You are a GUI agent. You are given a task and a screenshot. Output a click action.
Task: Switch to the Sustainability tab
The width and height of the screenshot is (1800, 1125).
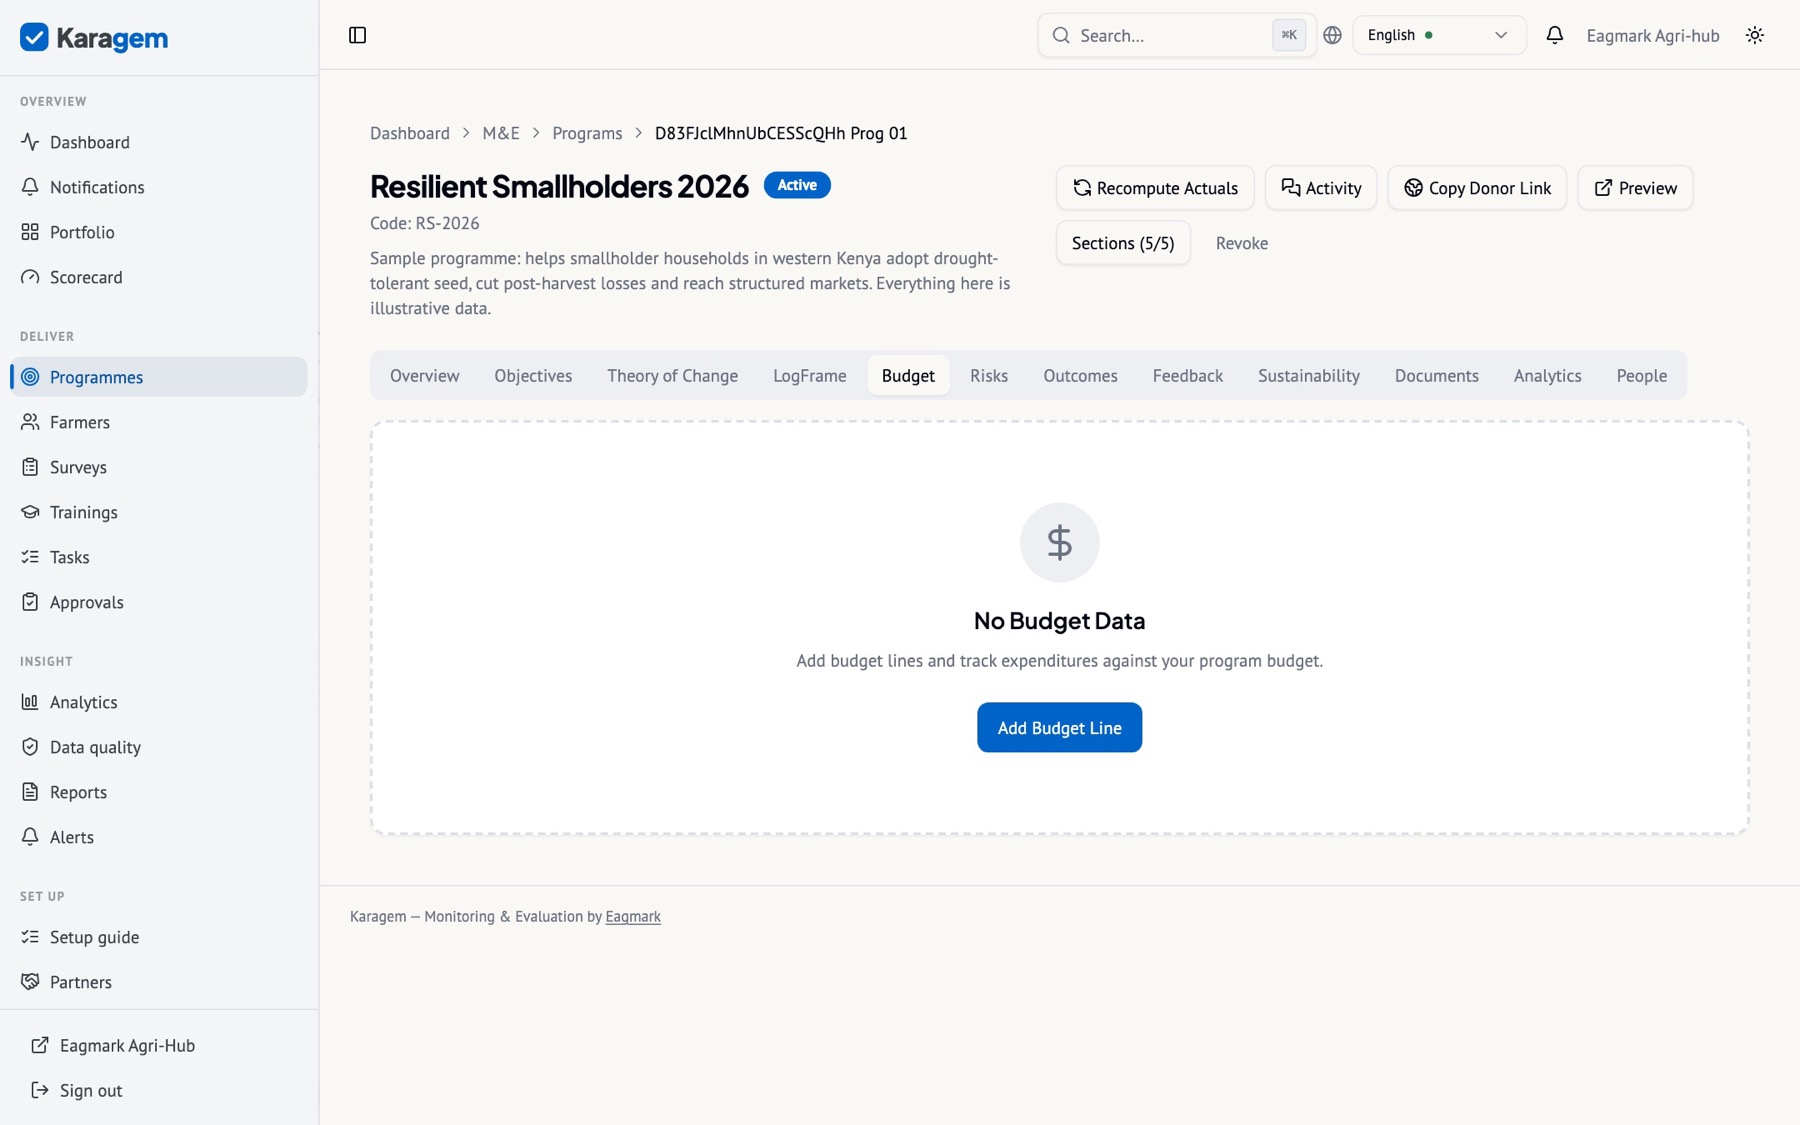(1308, 376)
